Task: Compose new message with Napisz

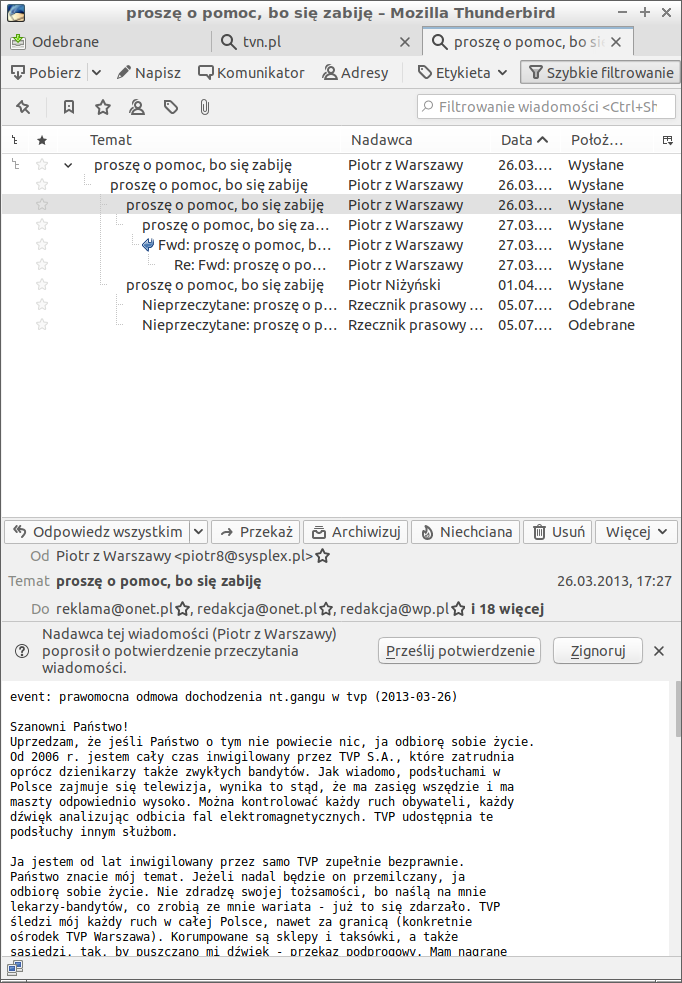Action: coord(149,73)
